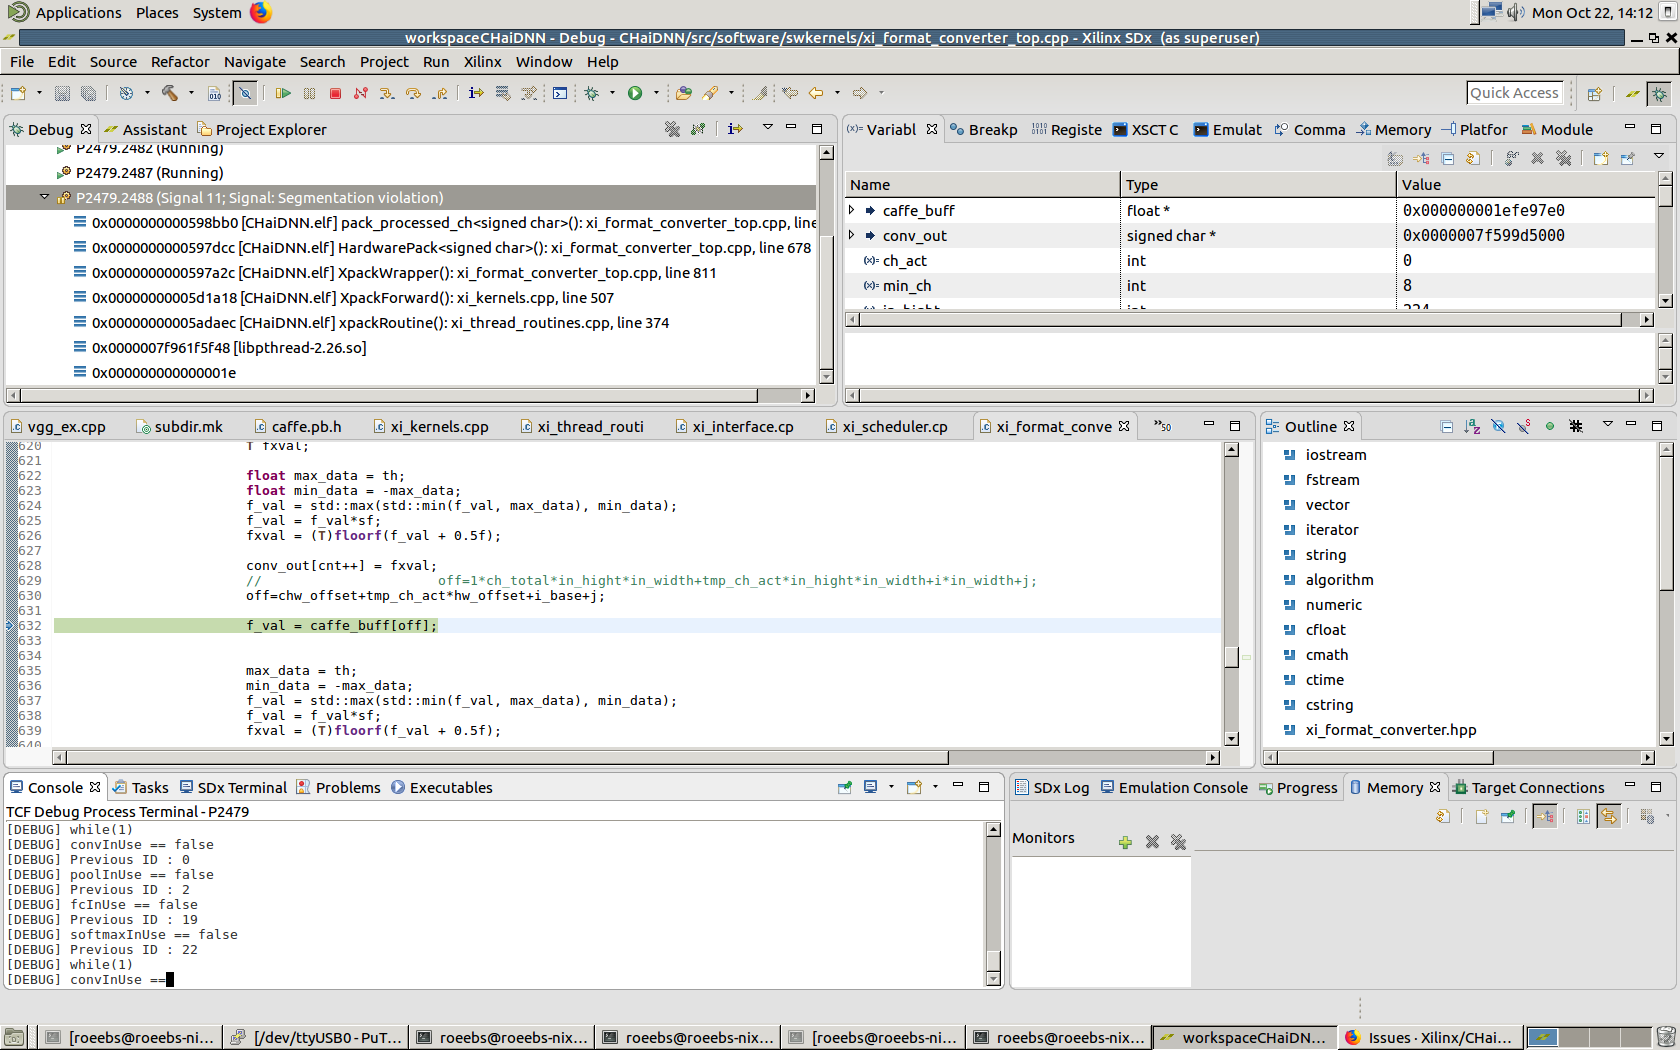Click the Step Into icon

[x=387, y=93]
